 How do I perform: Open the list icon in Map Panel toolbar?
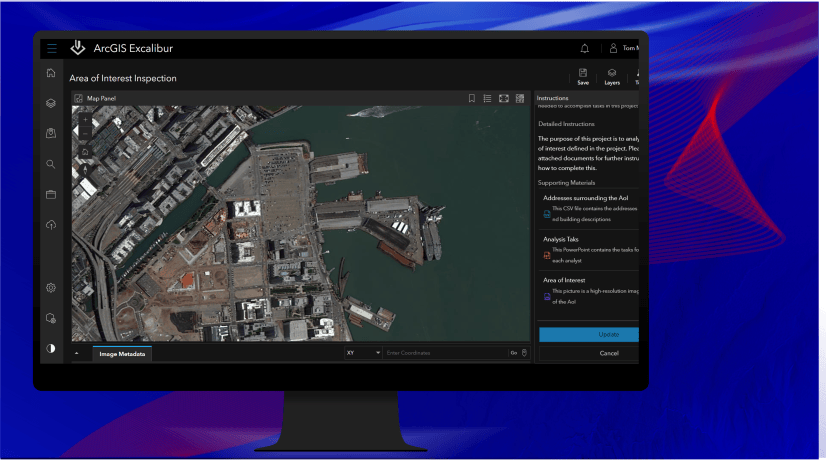tap(488, 98)
